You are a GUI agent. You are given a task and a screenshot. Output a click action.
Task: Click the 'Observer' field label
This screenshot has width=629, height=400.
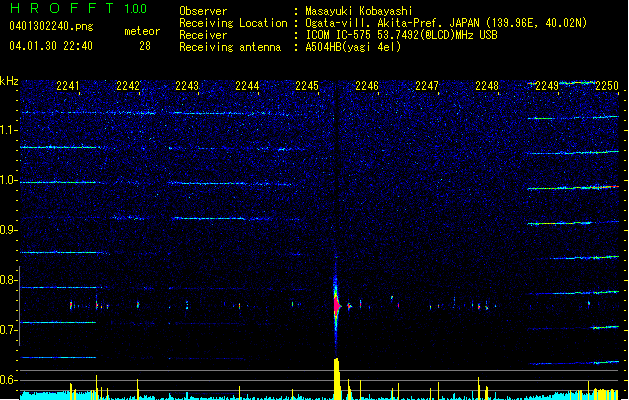pos(203,11)
